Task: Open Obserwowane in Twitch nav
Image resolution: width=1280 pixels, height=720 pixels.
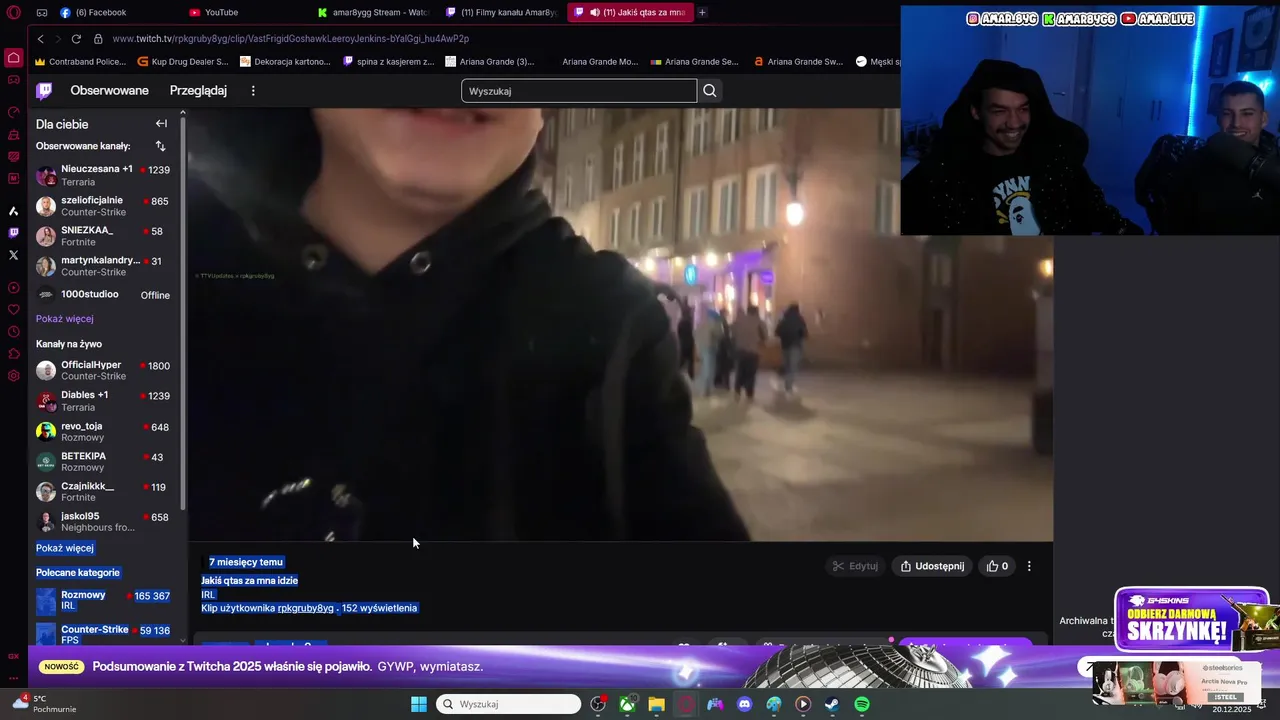Action: (109, 91)
